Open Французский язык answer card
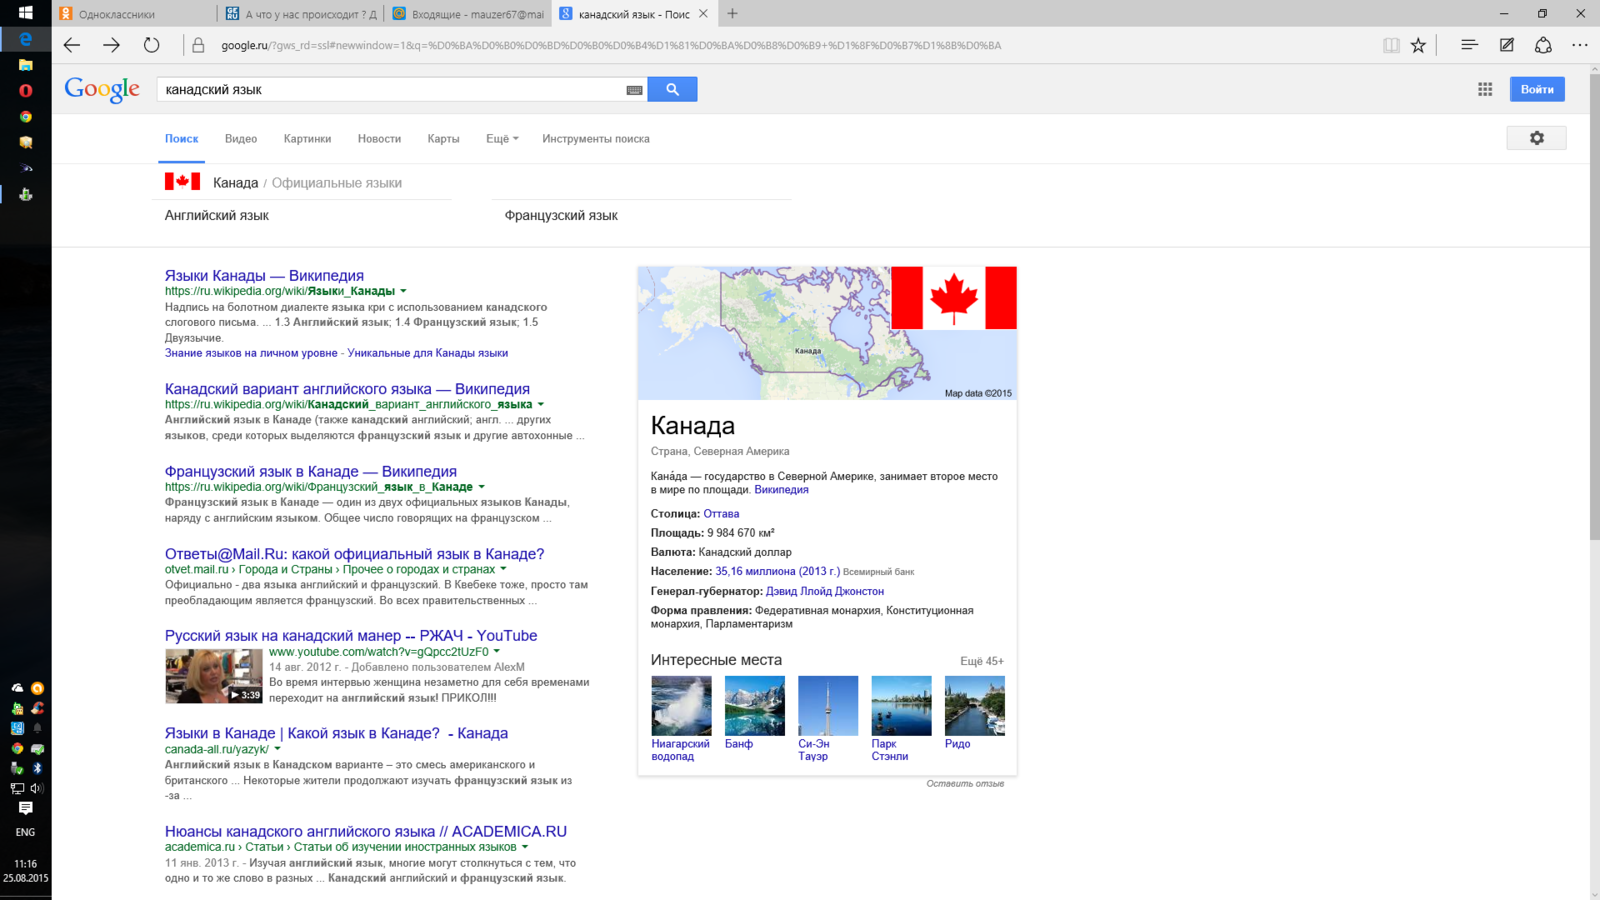 pos(561,215)
